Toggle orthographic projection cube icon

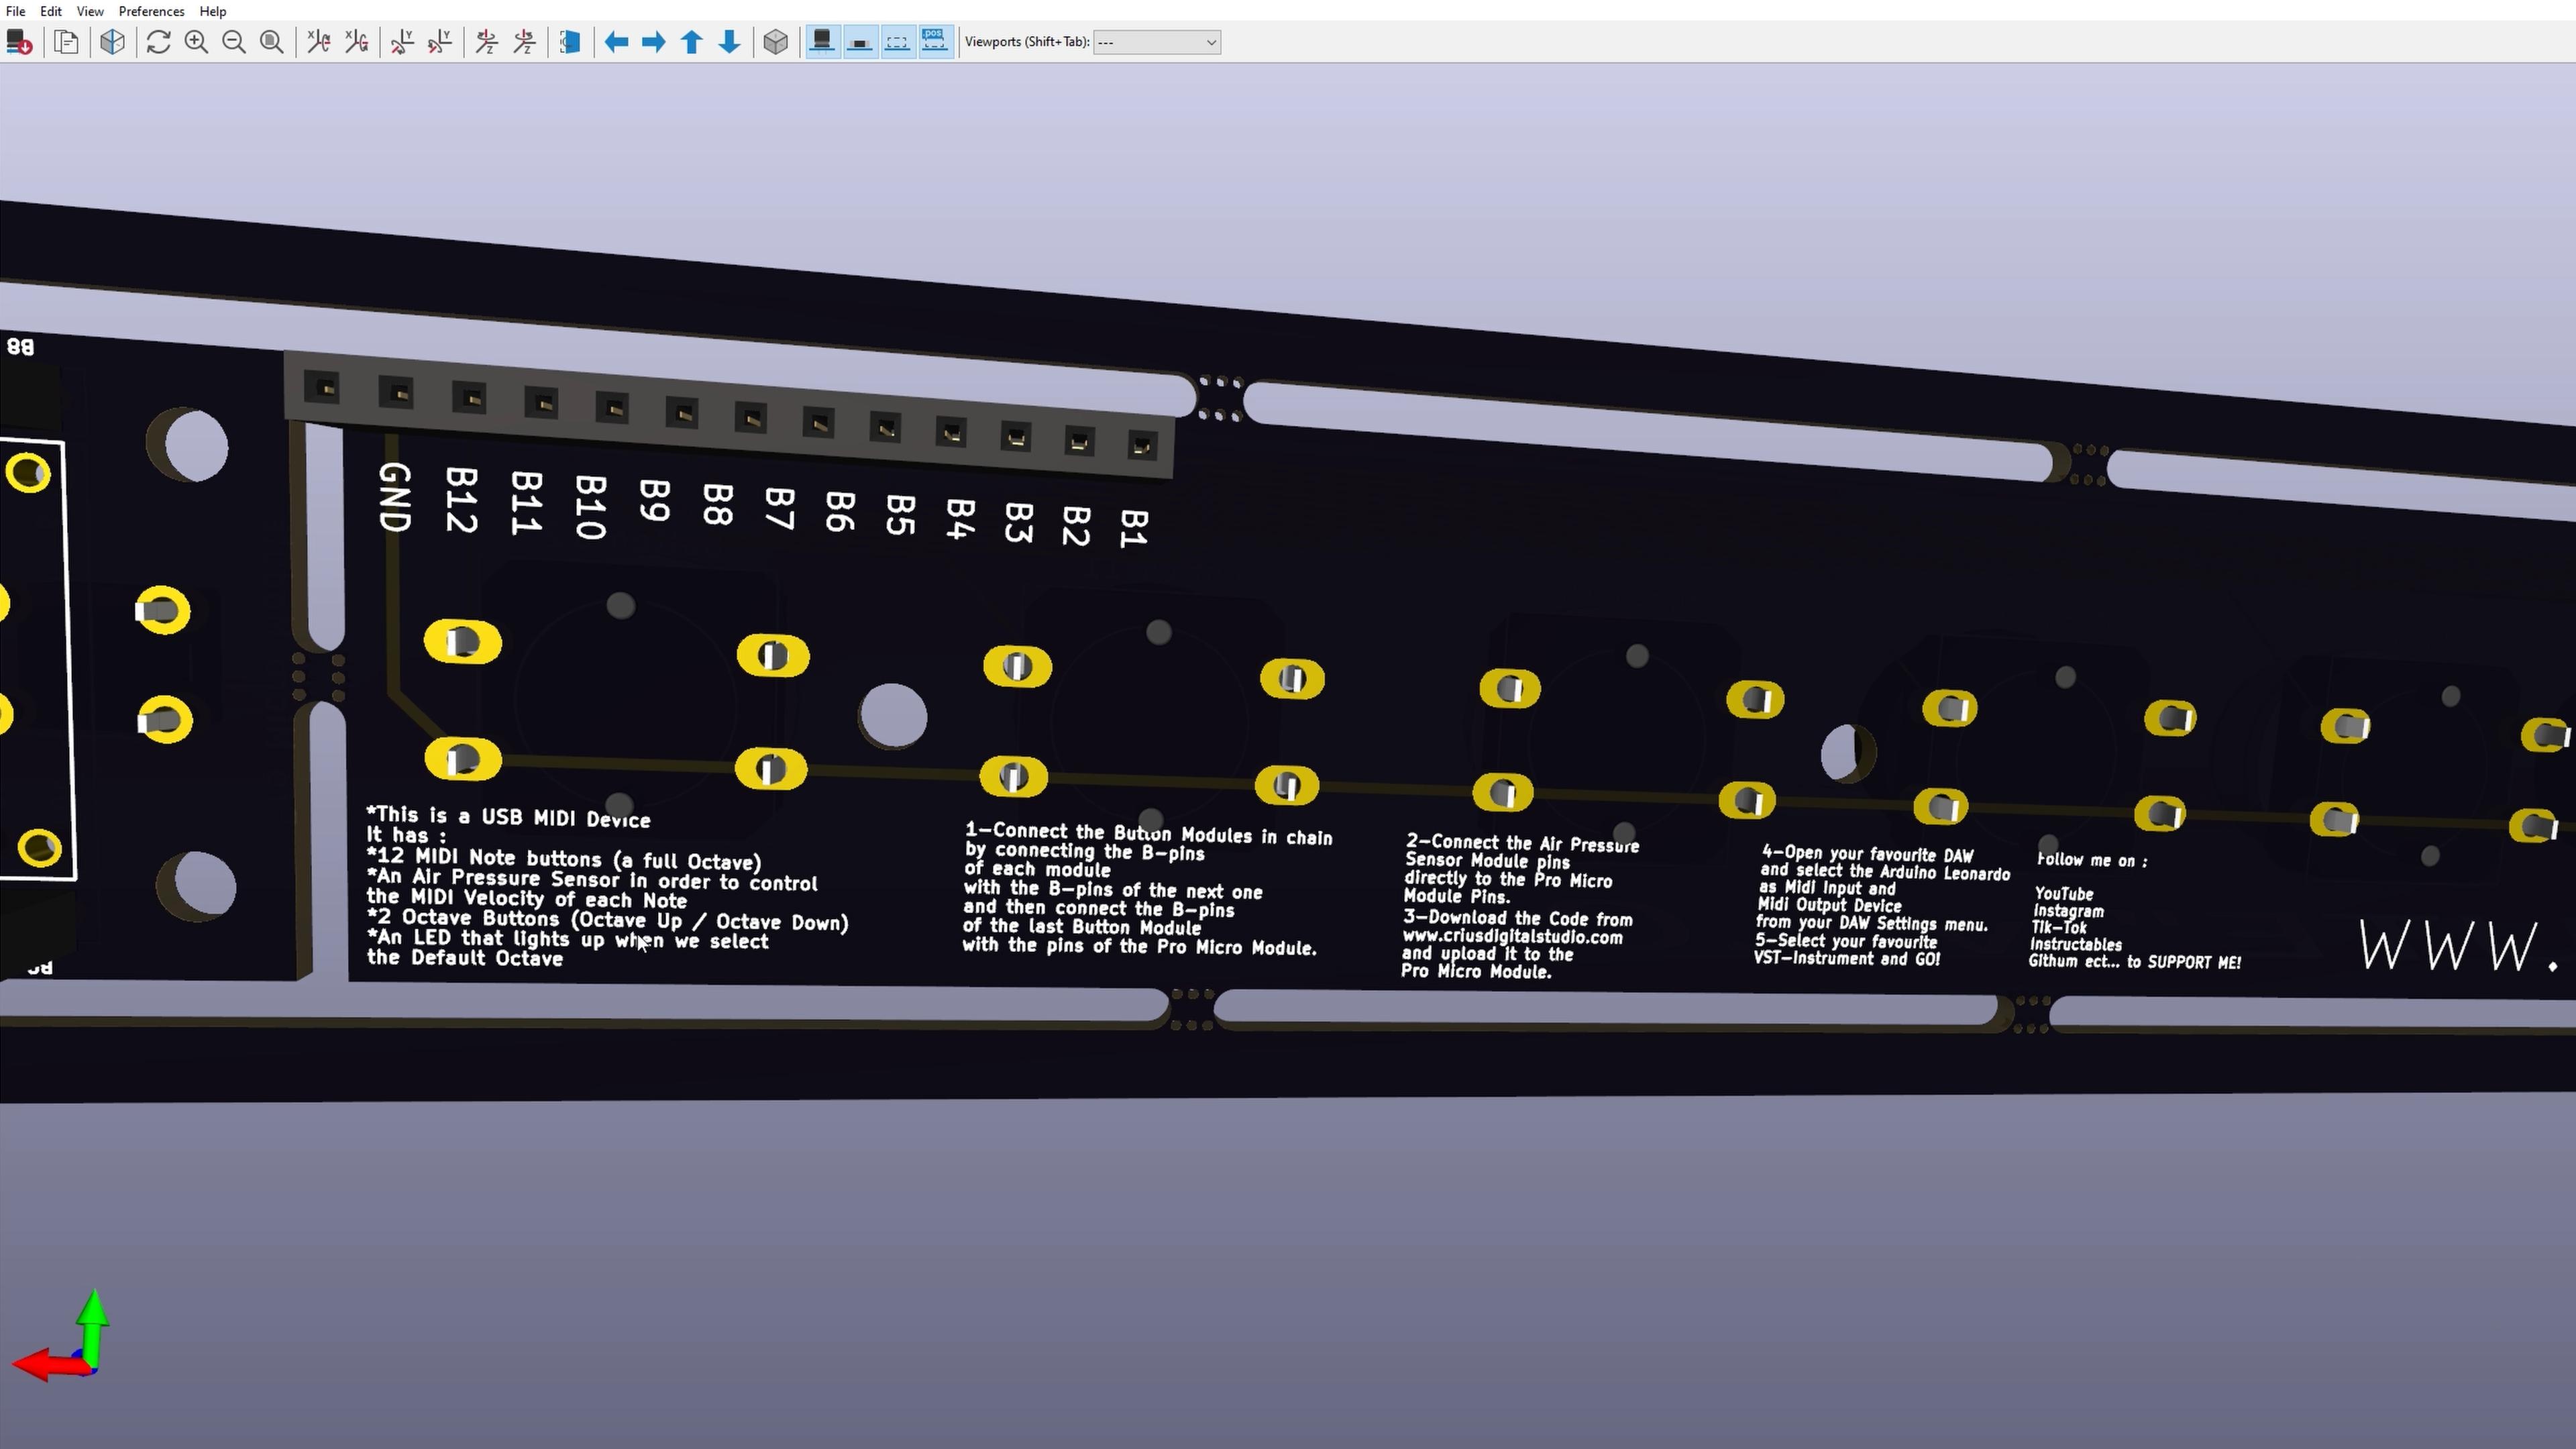pos(775,42)
